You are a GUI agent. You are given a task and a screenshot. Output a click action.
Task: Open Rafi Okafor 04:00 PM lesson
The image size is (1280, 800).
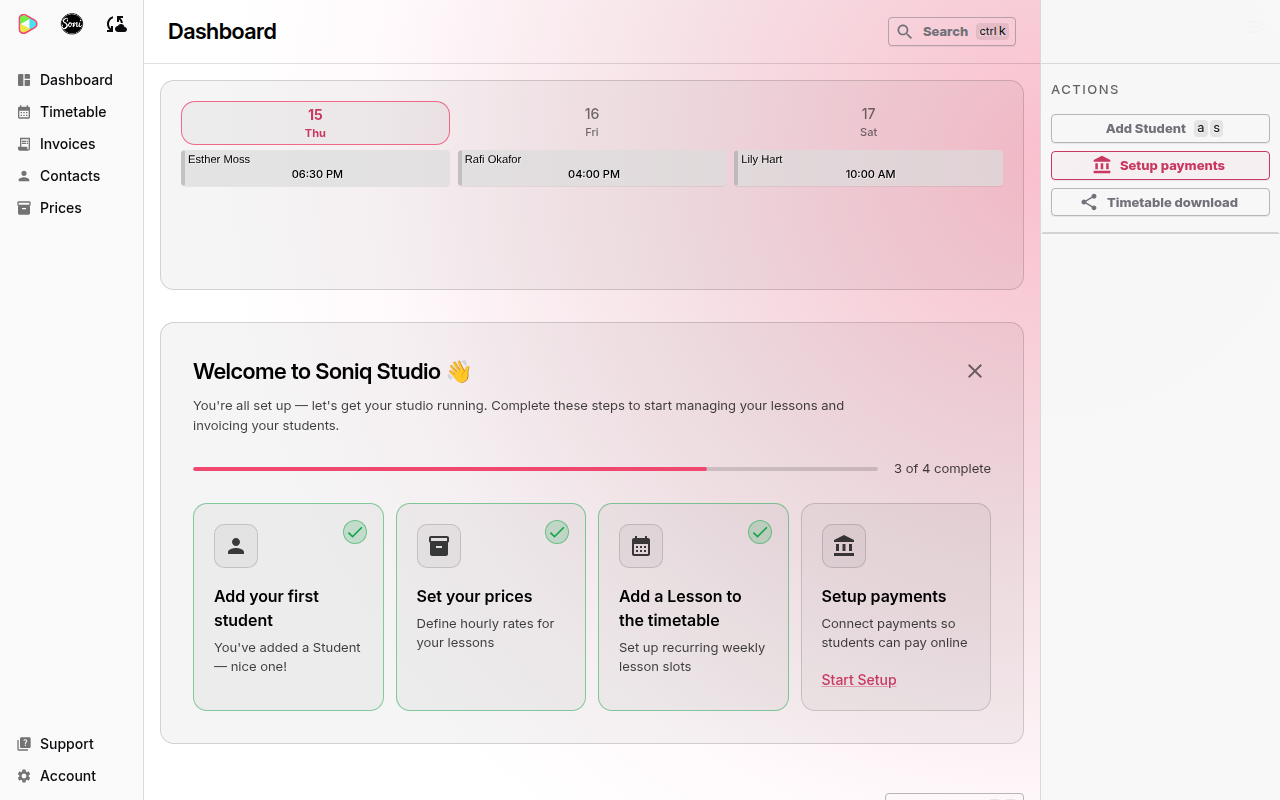pyautogui.click(x=592, y=168)
